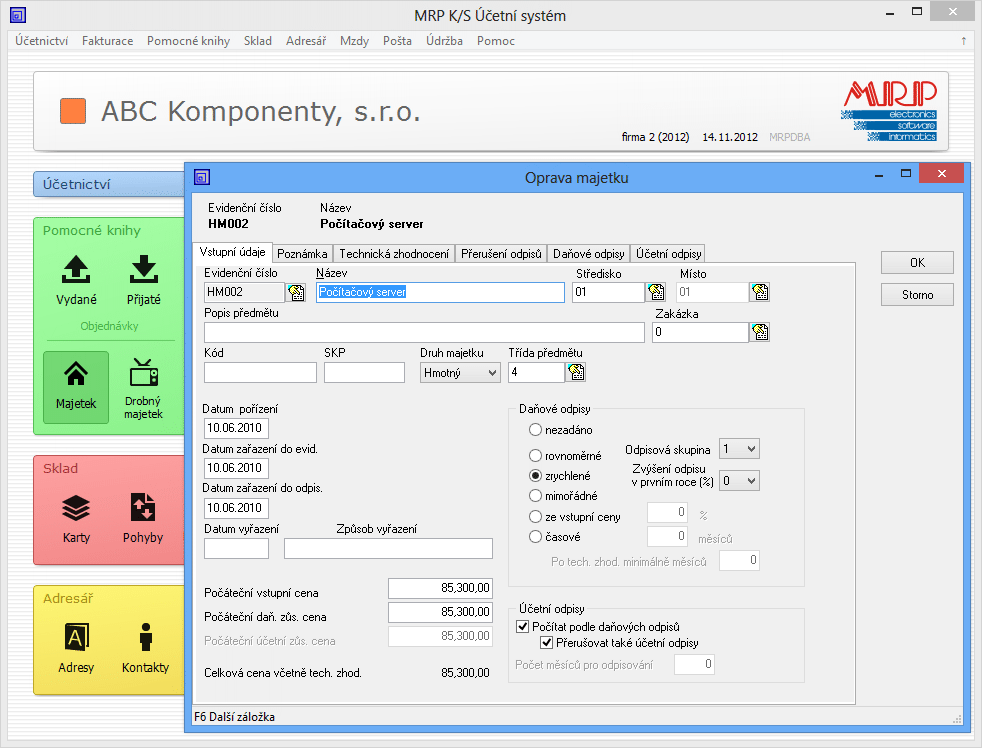Click into Datum zařazení do evid. field
The width and height of the screenshot is (982, 748).
[x=236, y=468]
